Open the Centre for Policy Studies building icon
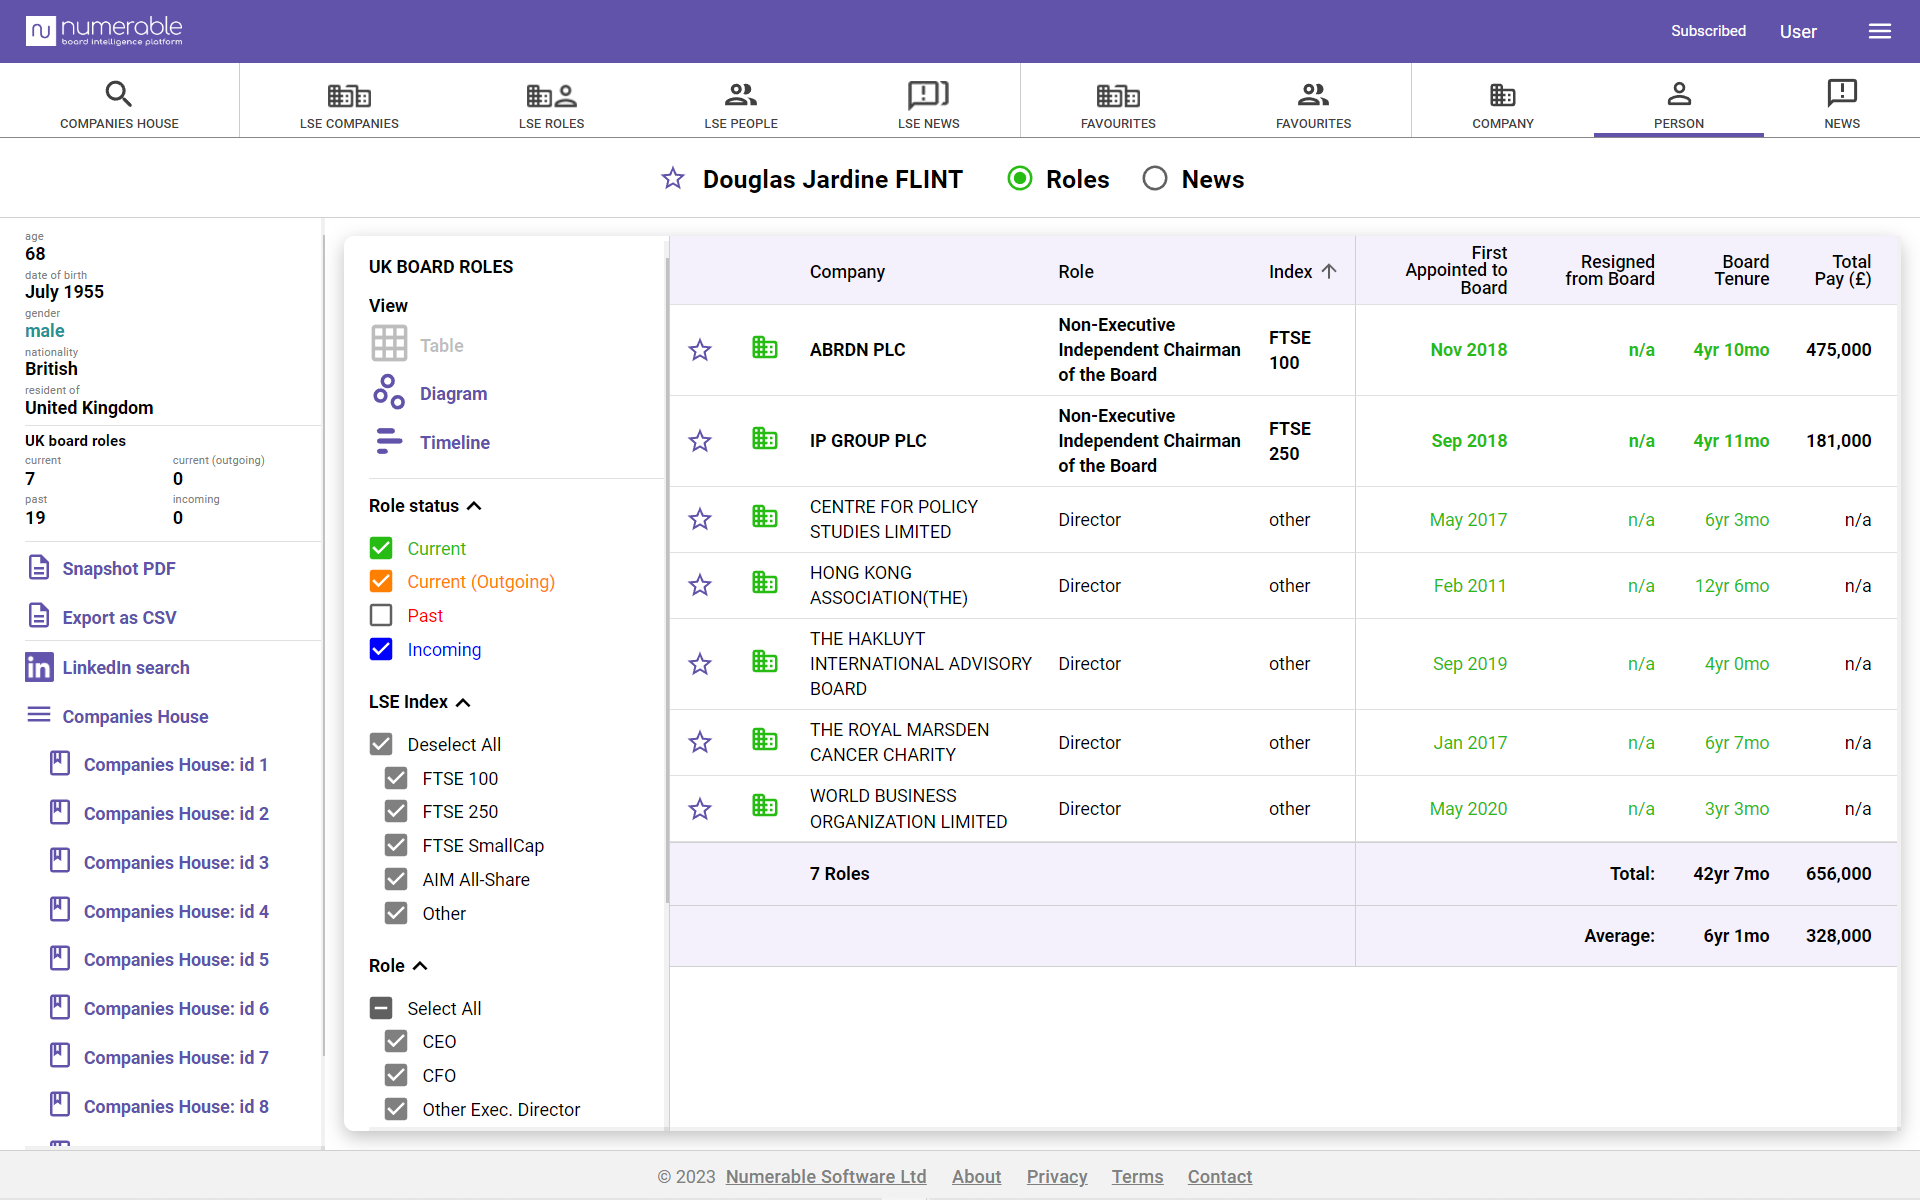Viewport: 1920px width, 1200px height. (765, 516)
